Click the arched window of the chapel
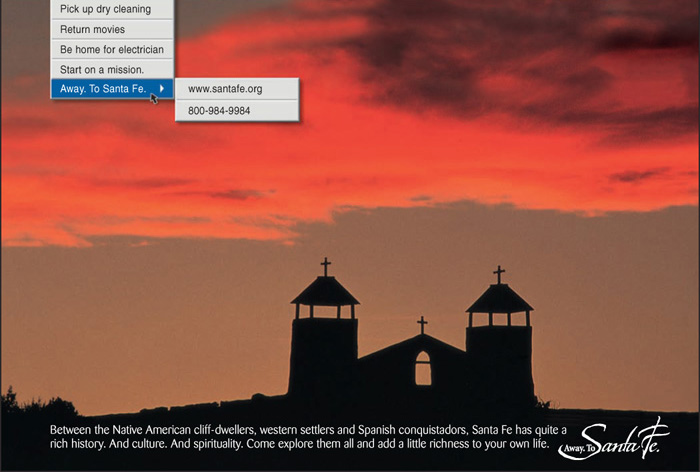Screen dimensions: 700x472 point(423,369)
